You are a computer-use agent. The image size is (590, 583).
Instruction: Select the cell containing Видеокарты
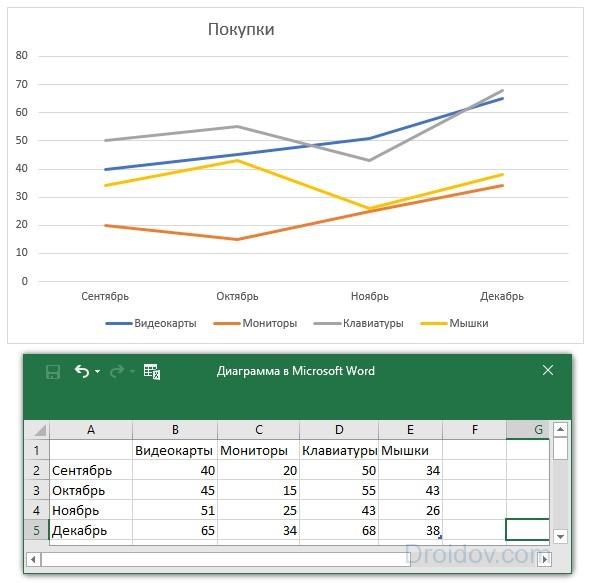175,450
